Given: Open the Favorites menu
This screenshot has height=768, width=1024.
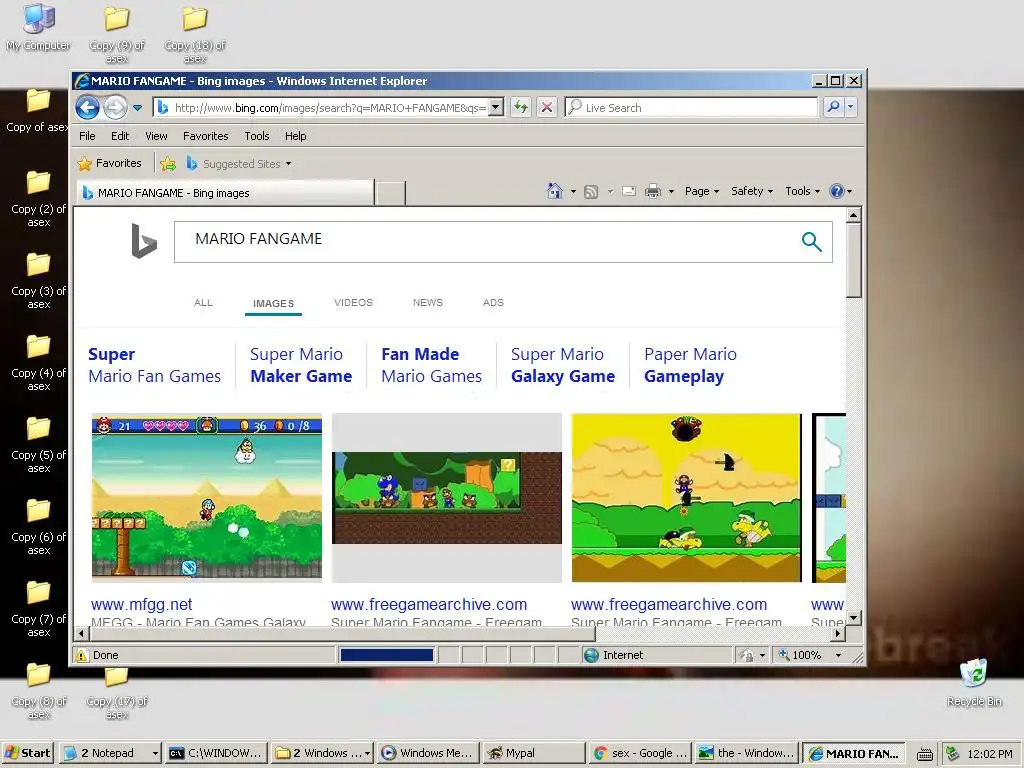Looking at the screenshot, I should coord(206,136).
